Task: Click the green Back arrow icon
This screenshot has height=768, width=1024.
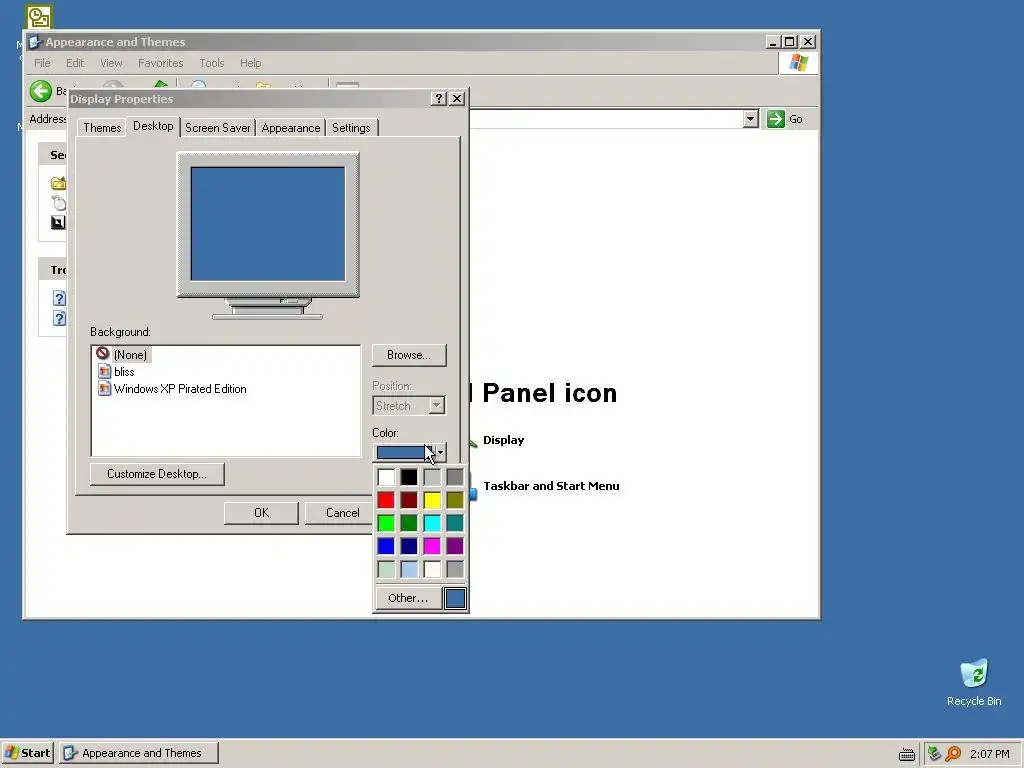Action: tap(40, 91)
